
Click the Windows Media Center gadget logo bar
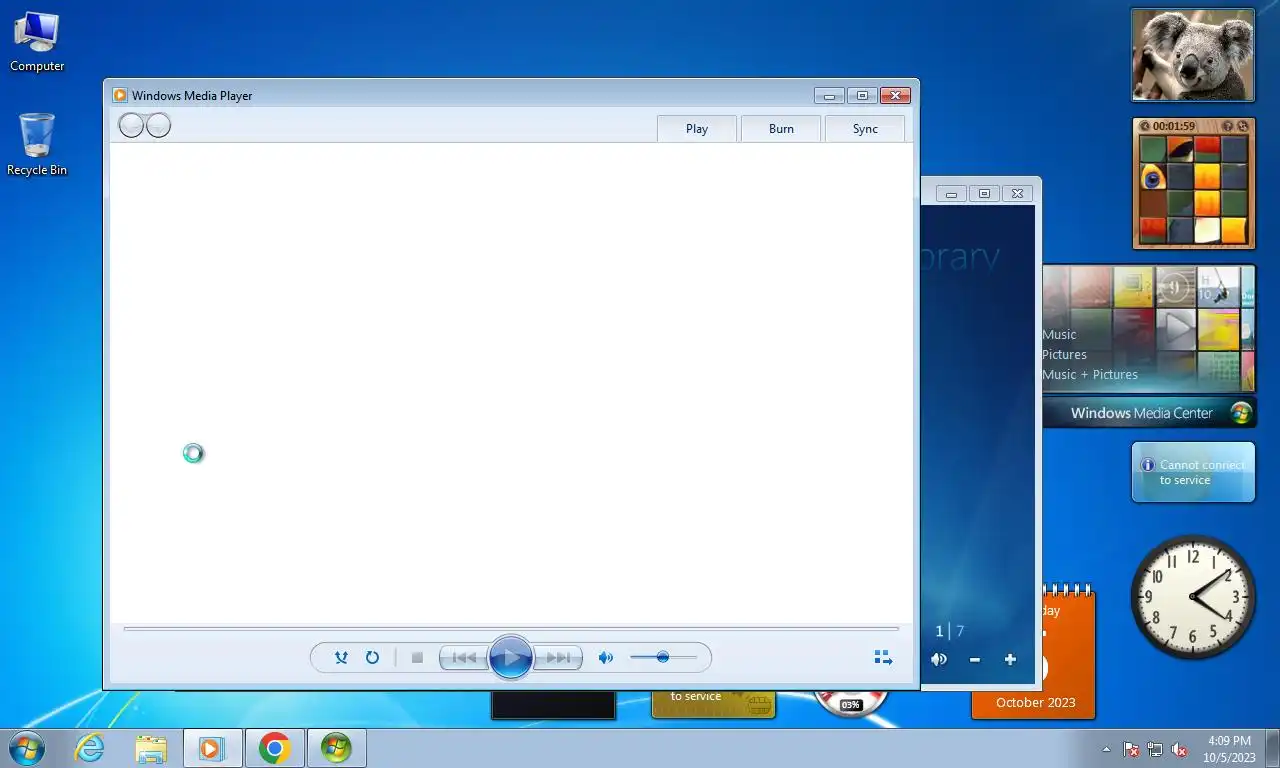(x=1148, y=413)
